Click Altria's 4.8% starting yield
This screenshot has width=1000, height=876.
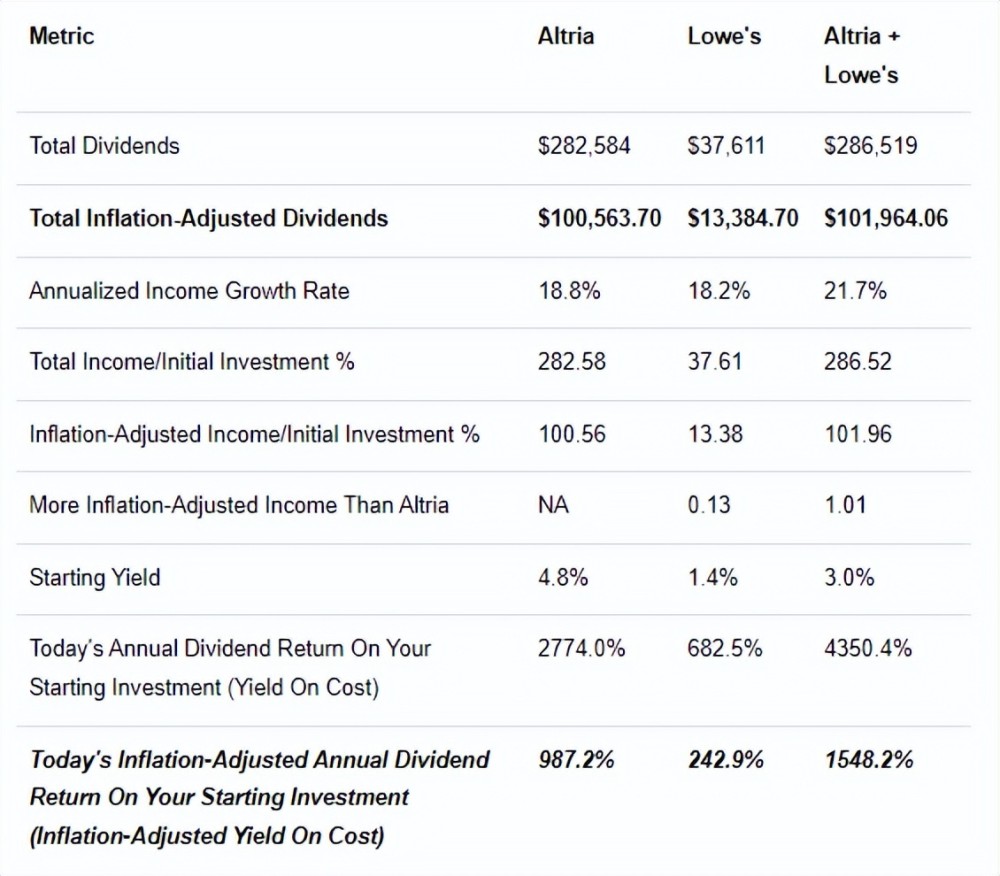coord(563,578)
